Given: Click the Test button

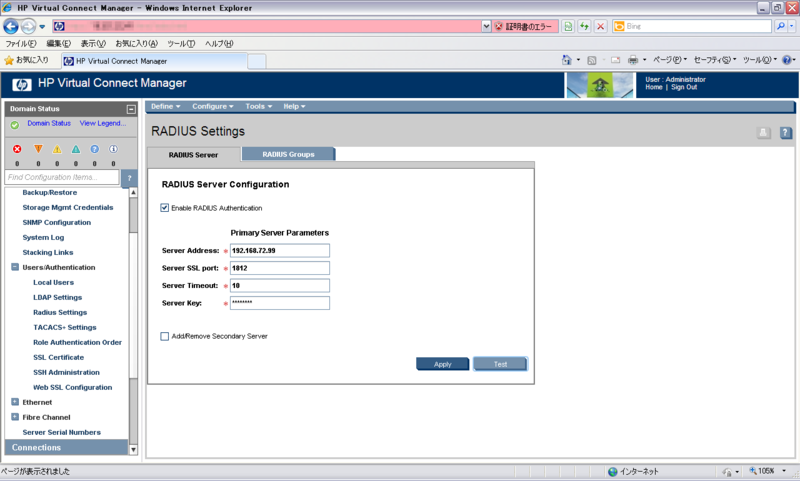Looking at the screenshot, I should coord(500,364).
